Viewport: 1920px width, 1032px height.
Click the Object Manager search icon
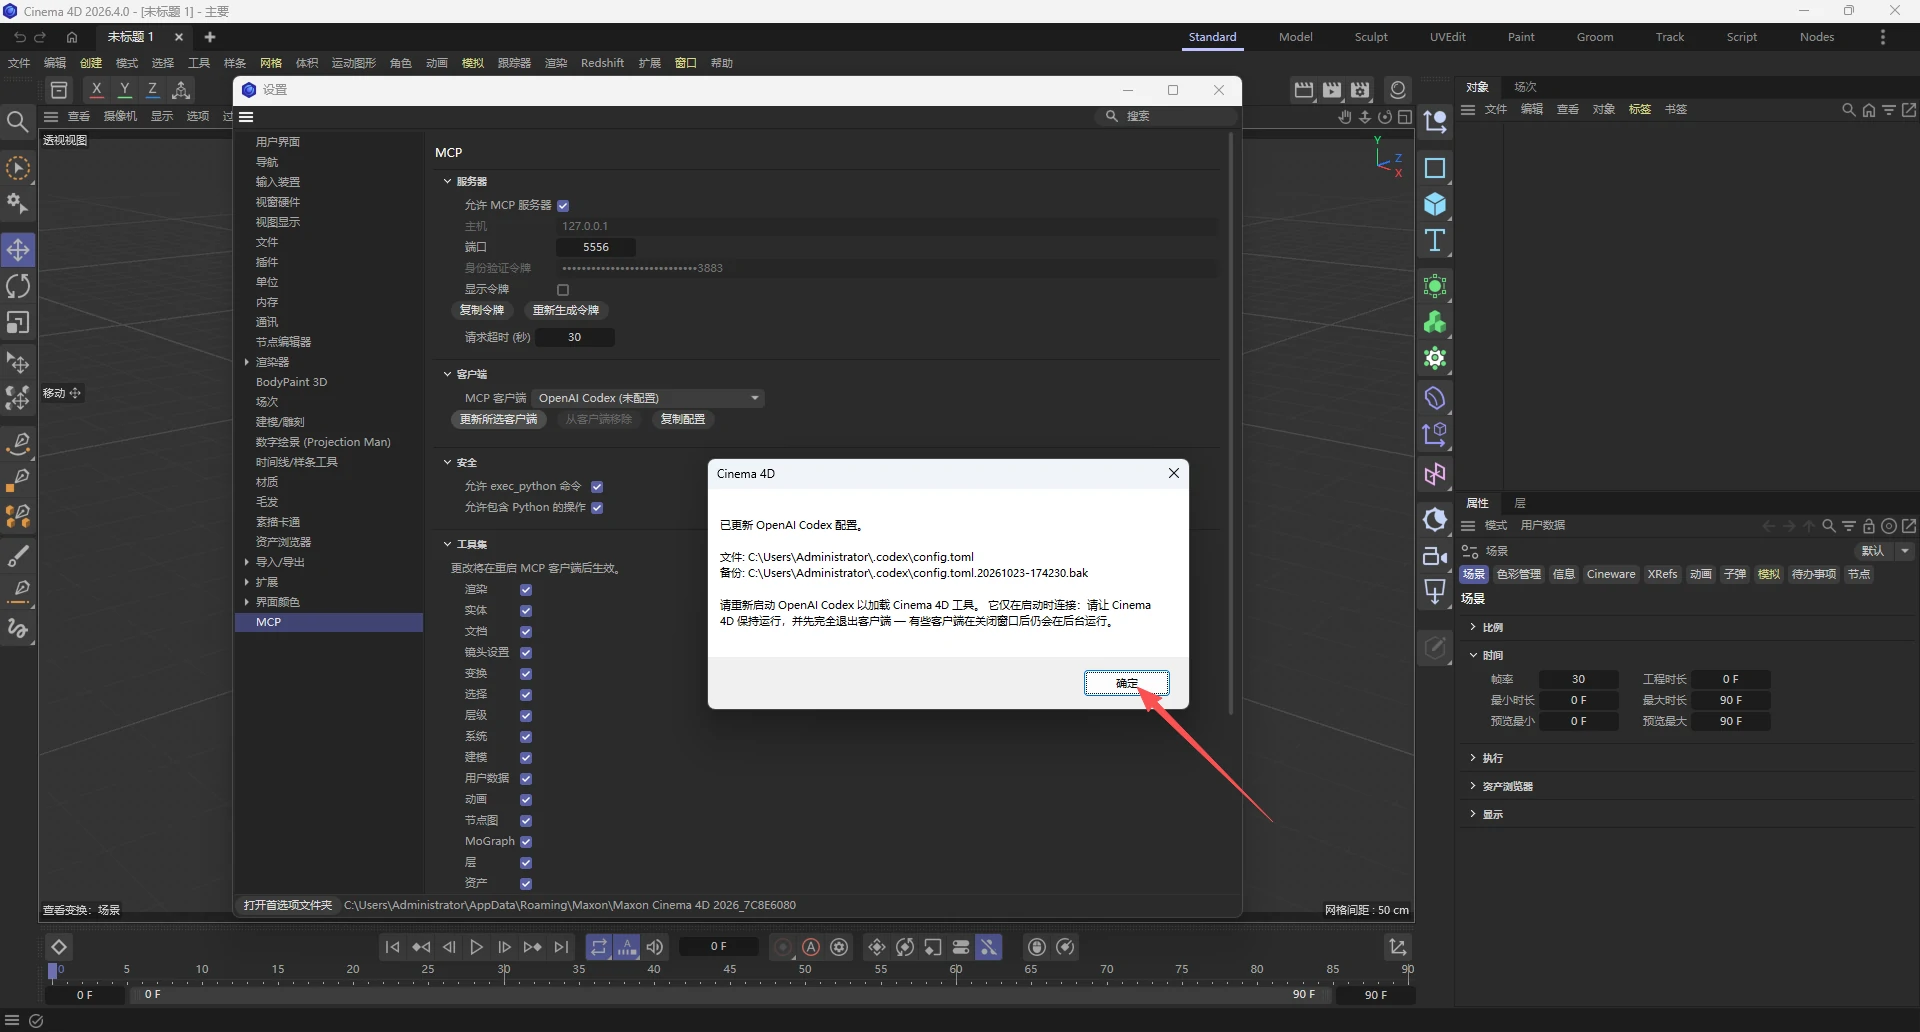1848,110
